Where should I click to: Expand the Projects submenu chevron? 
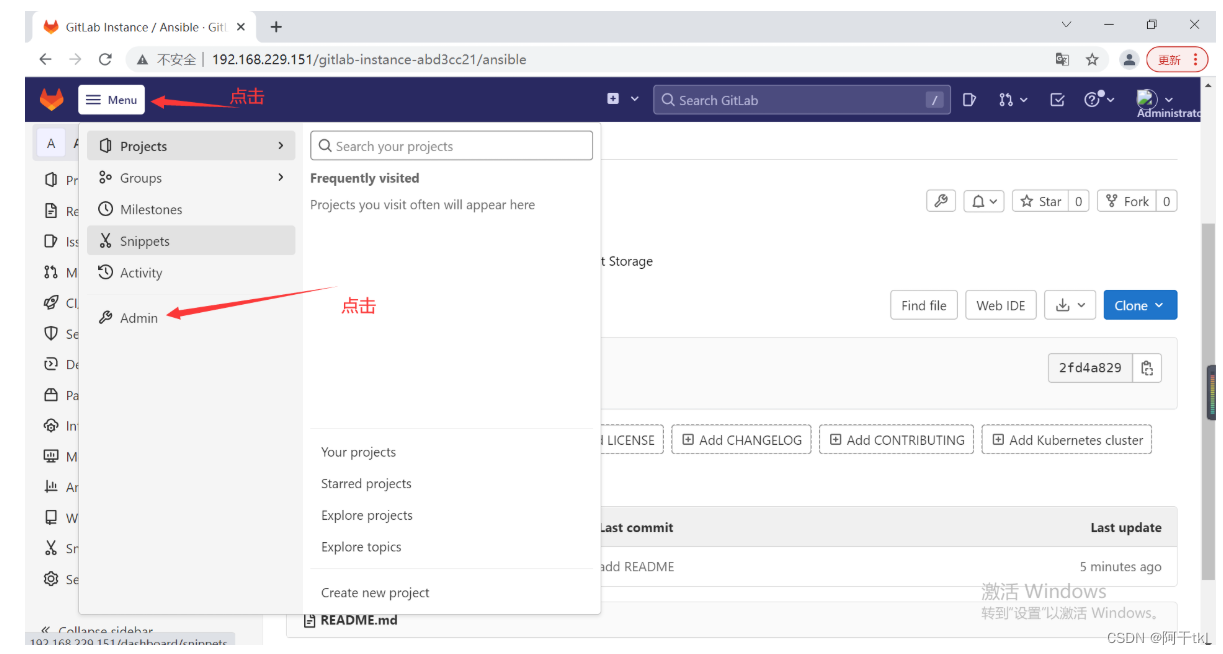click(x=280, y=146)
